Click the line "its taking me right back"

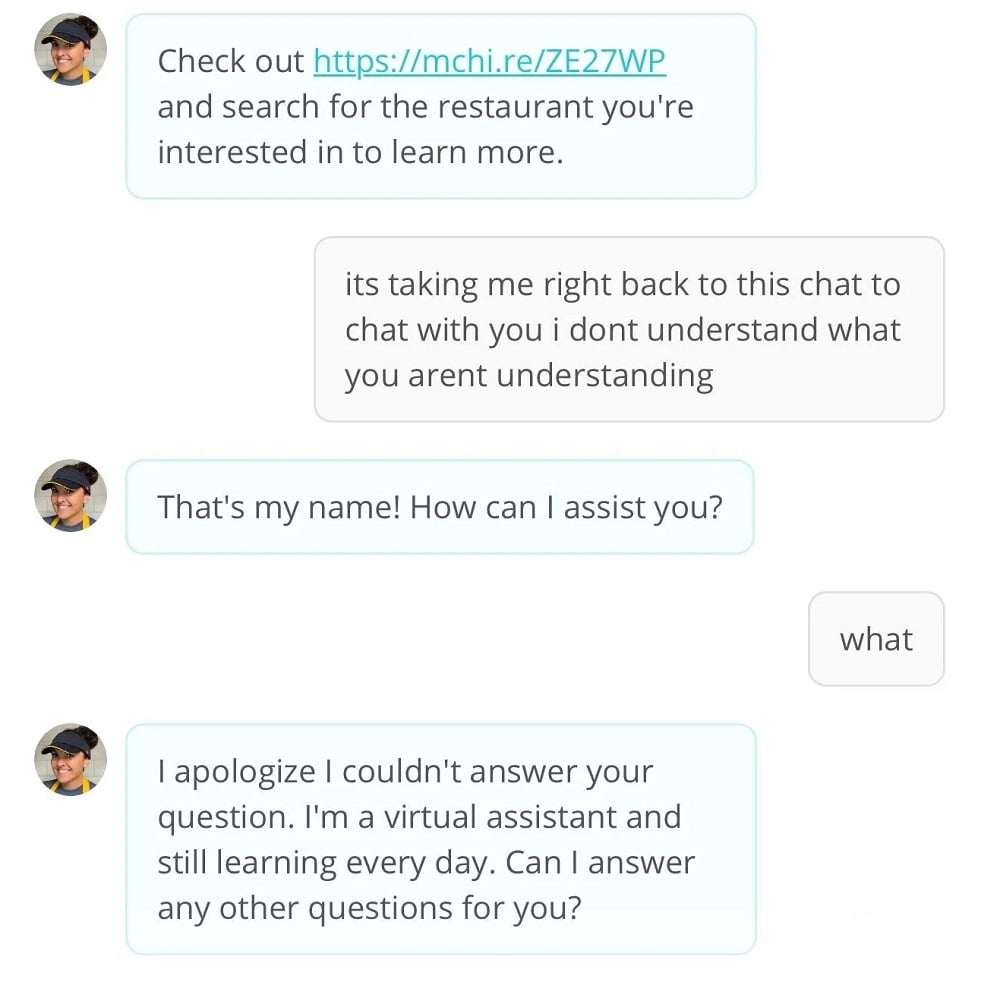pos(520,284)
